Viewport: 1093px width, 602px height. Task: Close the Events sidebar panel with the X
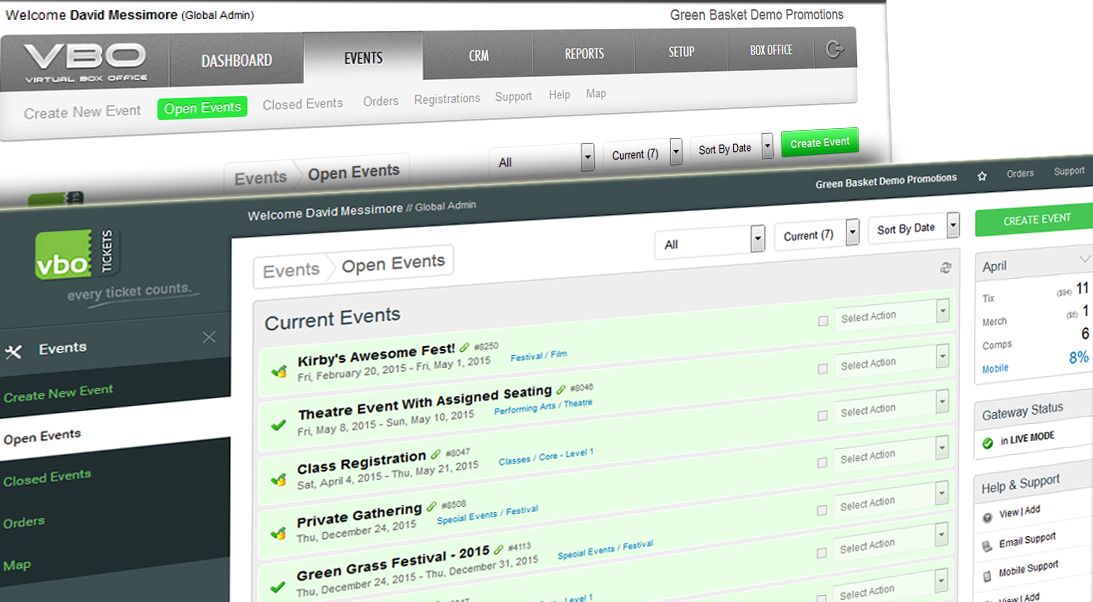tap(208, 337)
